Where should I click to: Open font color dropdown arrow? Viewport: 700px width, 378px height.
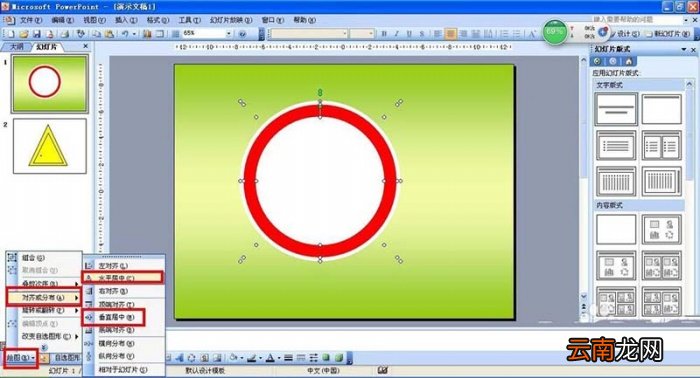pyautogui.click(x=279, y=358)
